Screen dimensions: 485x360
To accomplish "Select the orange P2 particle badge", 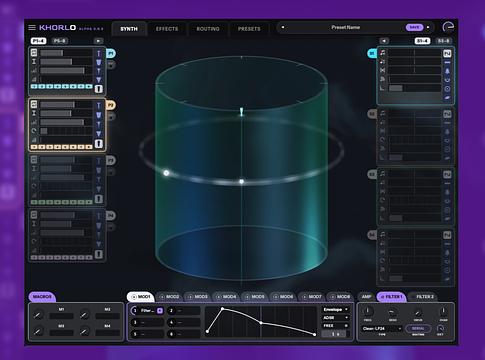I will pos(111,105).
